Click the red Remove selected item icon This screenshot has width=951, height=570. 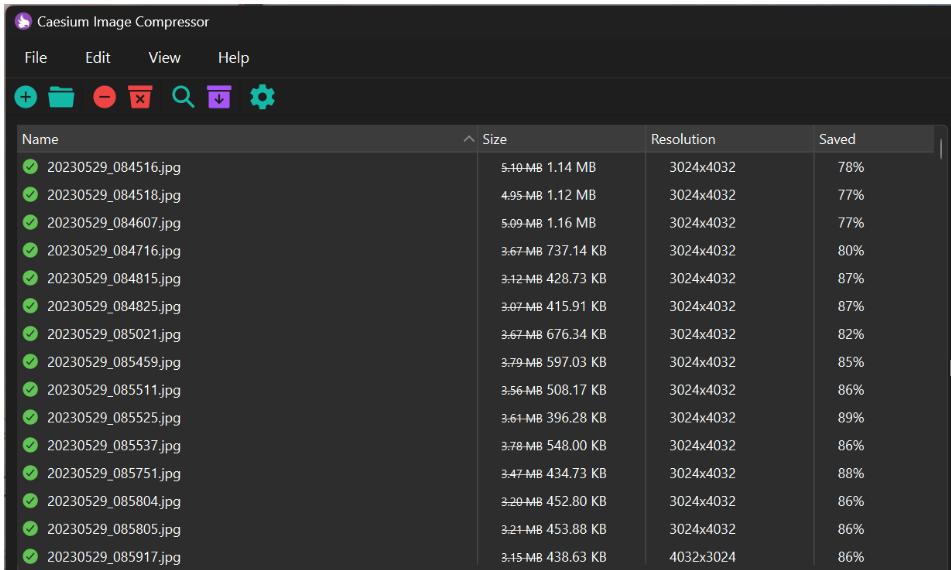(x=105, y=97)
